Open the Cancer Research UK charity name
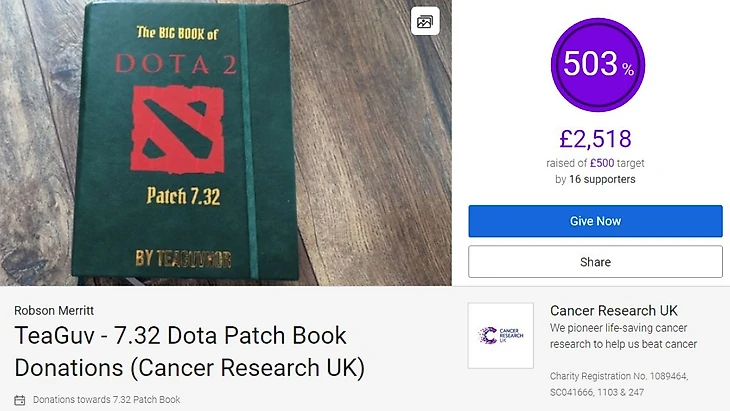 point(614,310)
